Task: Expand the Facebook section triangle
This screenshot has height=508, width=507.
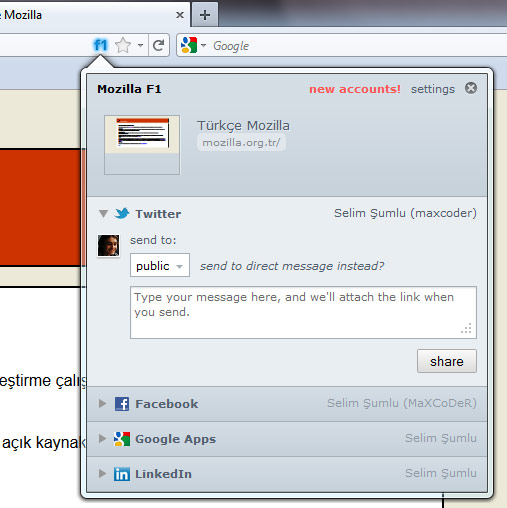Action: coord(102,404)
